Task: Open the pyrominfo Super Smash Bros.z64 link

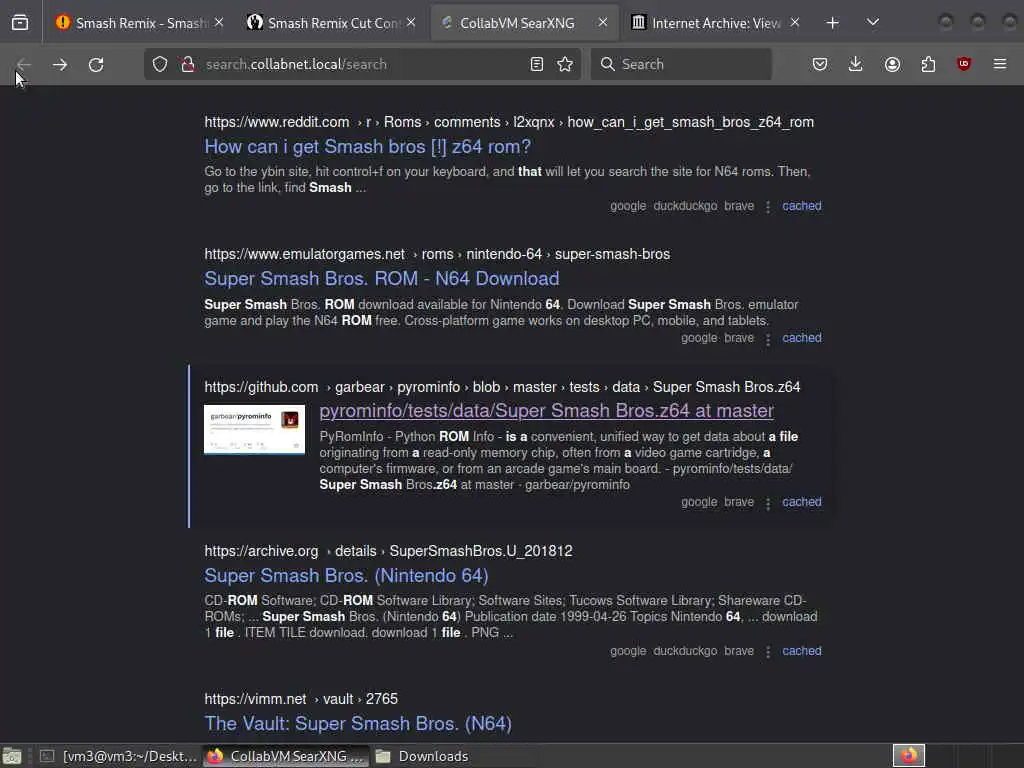Action: (x=547, y=410)
